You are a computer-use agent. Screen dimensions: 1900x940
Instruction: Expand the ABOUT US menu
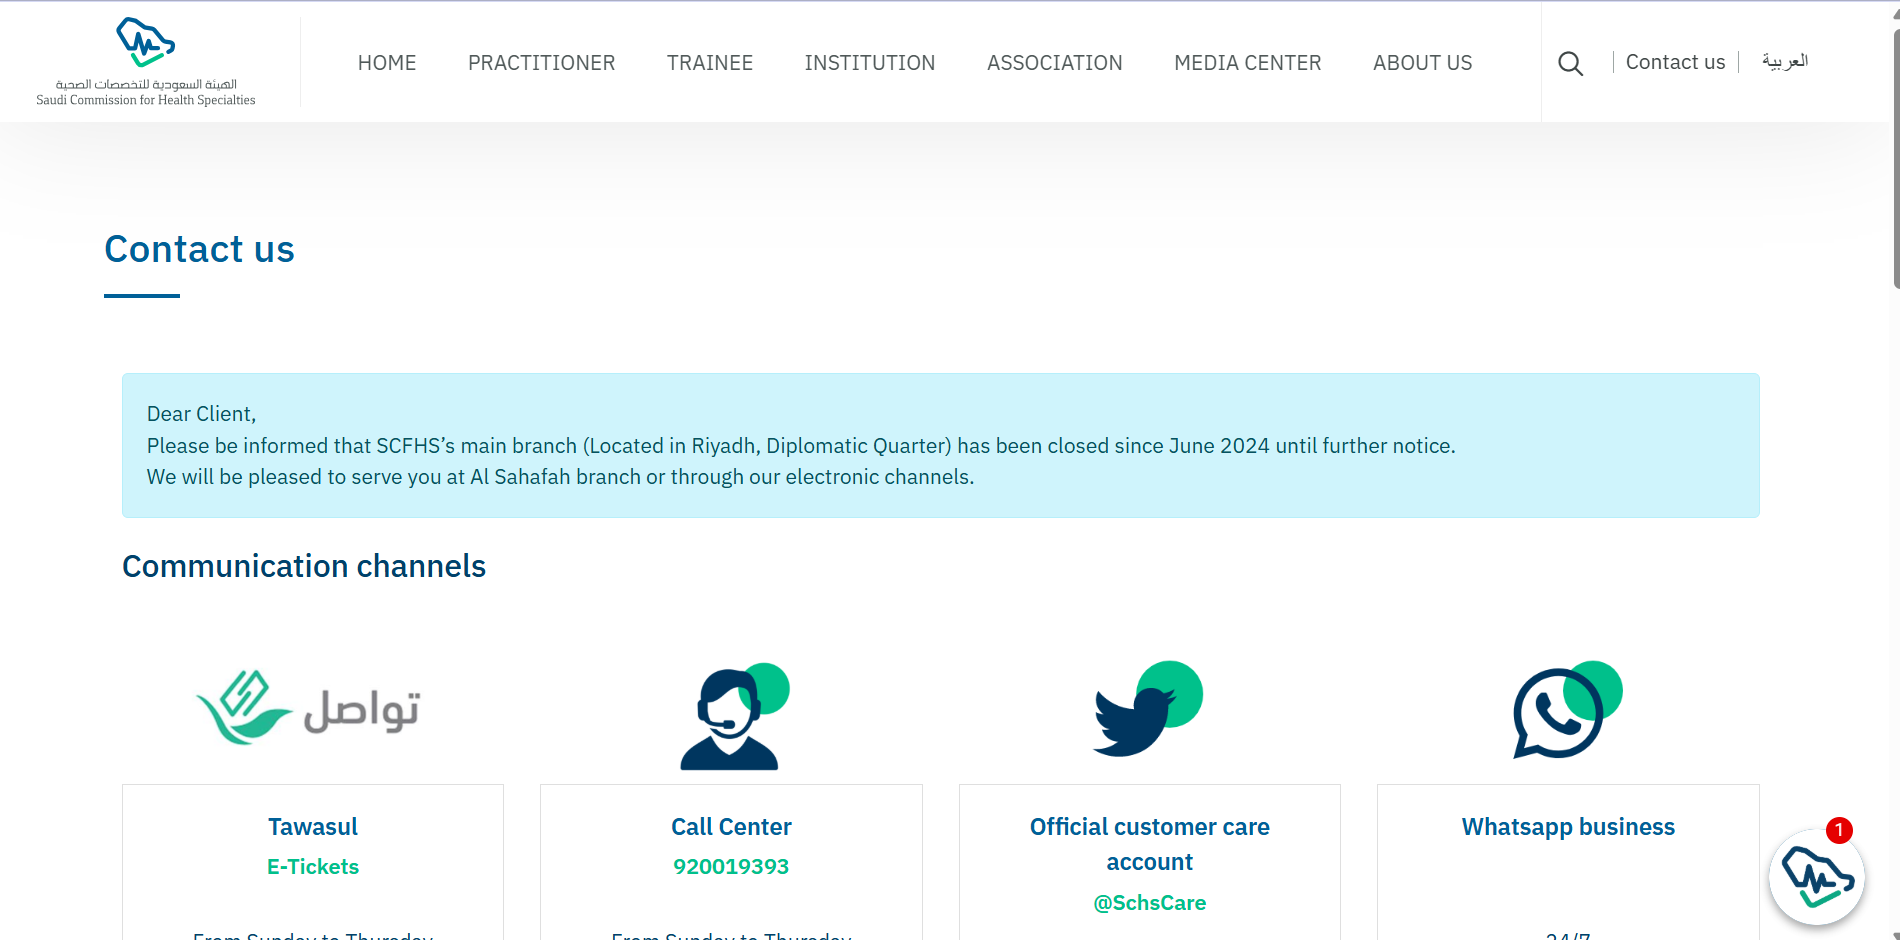coord(1422,63)
